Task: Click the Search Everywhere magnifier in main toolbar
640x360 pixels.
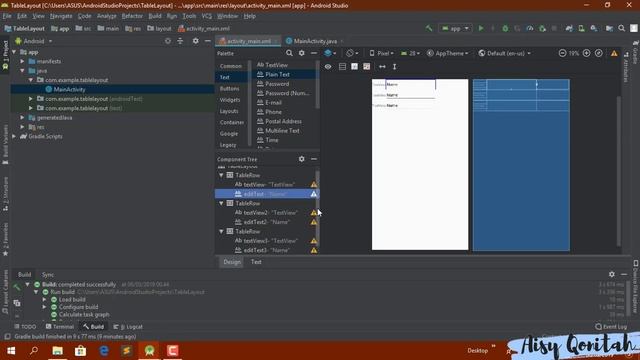Action: 622,28
